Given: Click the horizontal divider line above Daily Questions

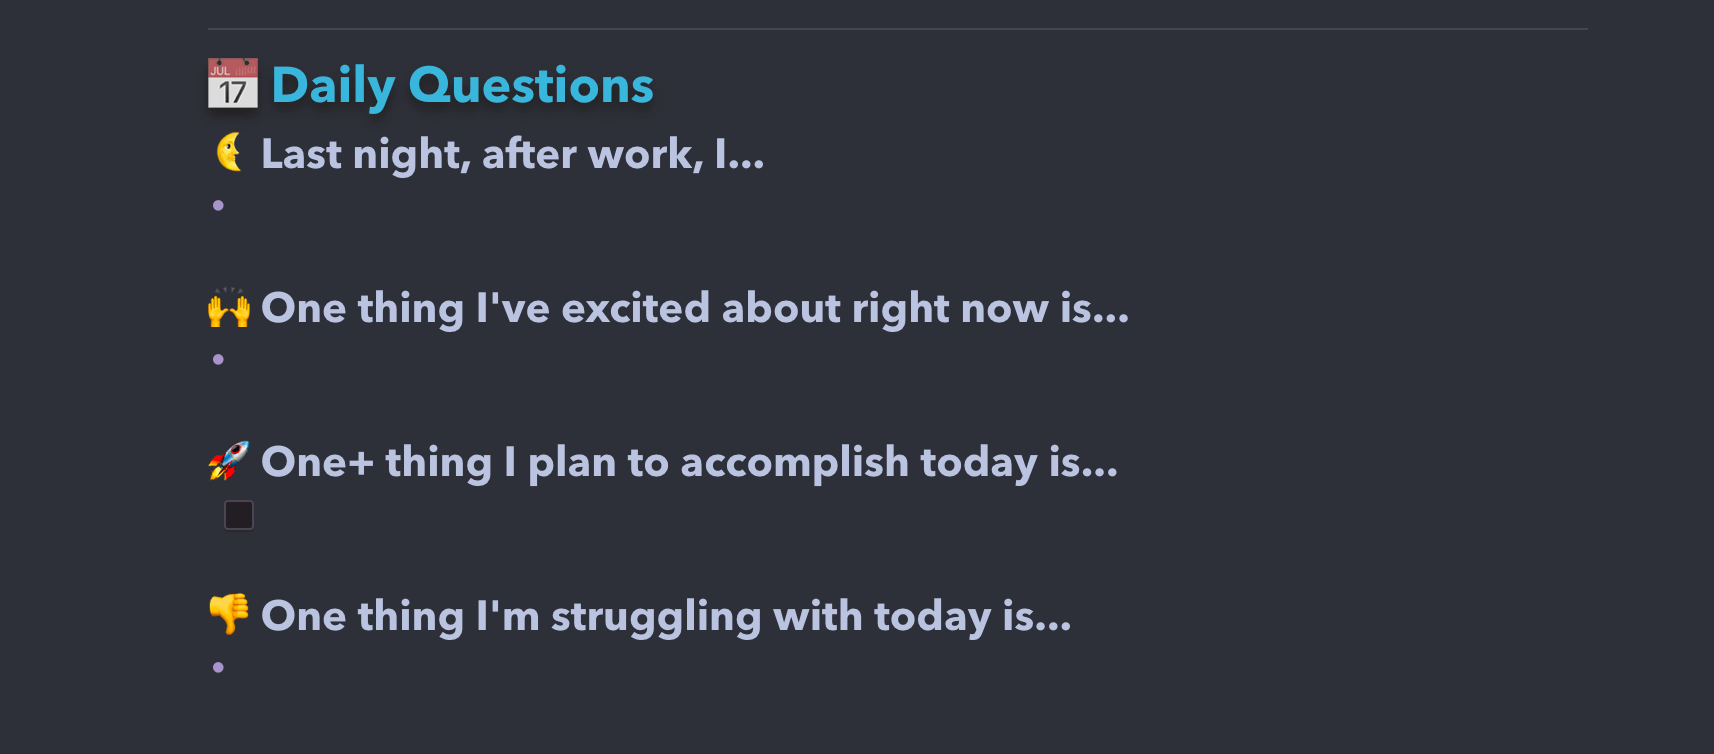Looking at the screenshot, I should point(897,29).
